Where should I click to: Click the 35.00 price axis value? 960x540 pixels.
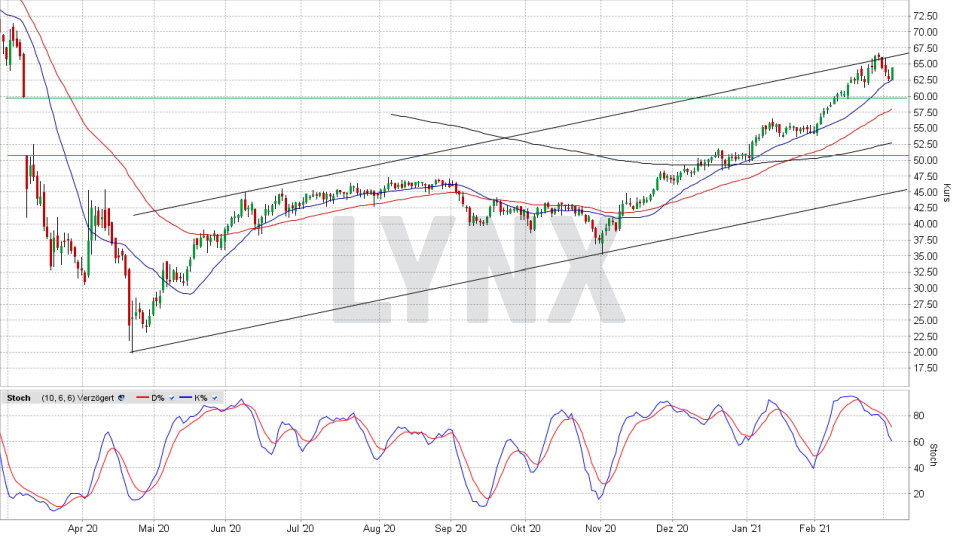[x=924, y=256]
